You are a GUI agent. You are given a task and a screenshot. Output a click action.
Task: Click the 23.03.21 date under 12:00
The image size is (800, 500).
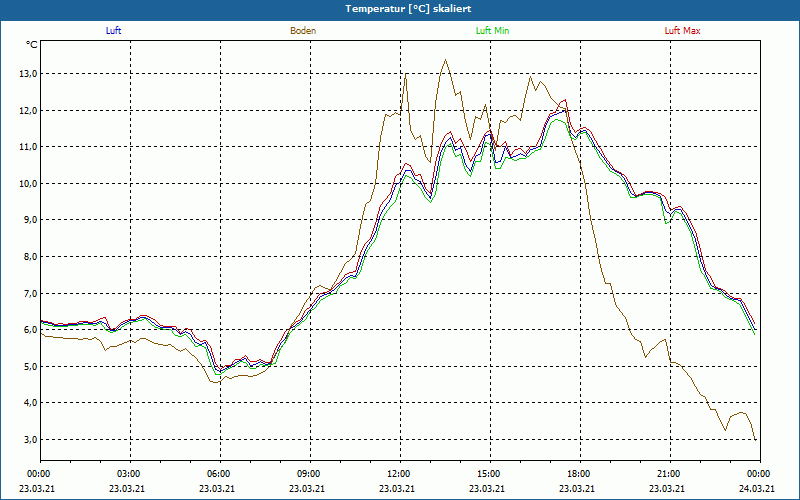397,489
